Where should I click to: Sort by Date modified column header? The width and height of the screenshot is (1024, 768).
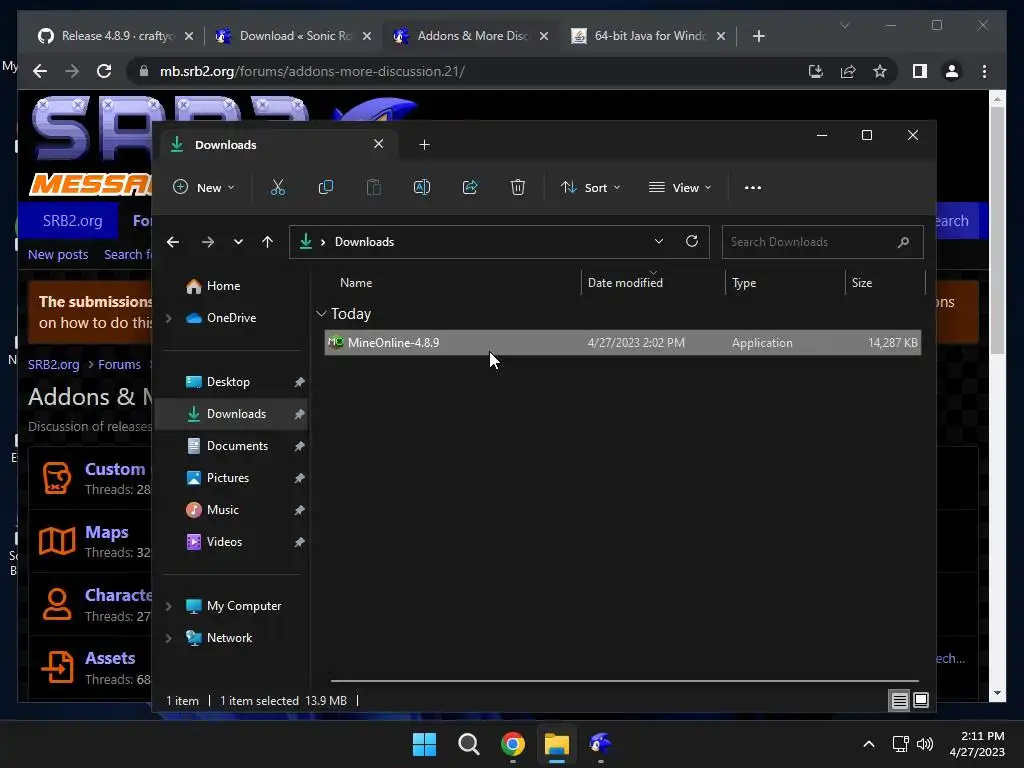[x=625, y=283]
